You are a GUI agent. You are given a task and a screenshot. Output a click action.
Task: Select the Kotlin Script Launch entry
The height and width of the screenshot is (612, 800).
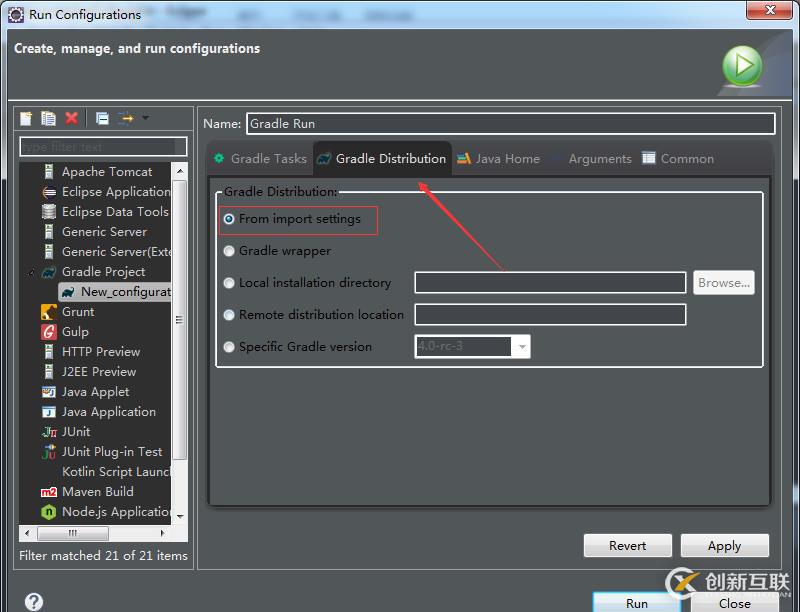116,472
